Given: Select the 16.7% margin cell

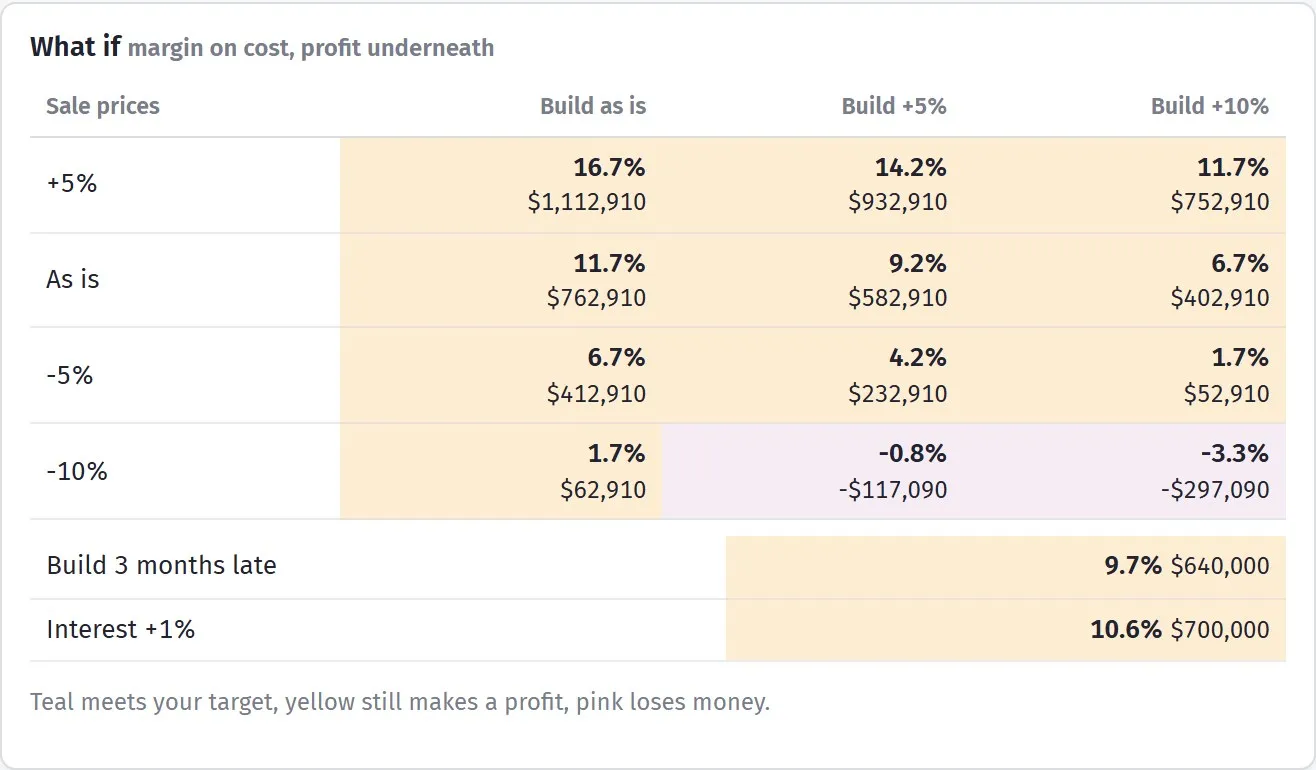Looking at the screenshot, I should click(x=501, y=185).
